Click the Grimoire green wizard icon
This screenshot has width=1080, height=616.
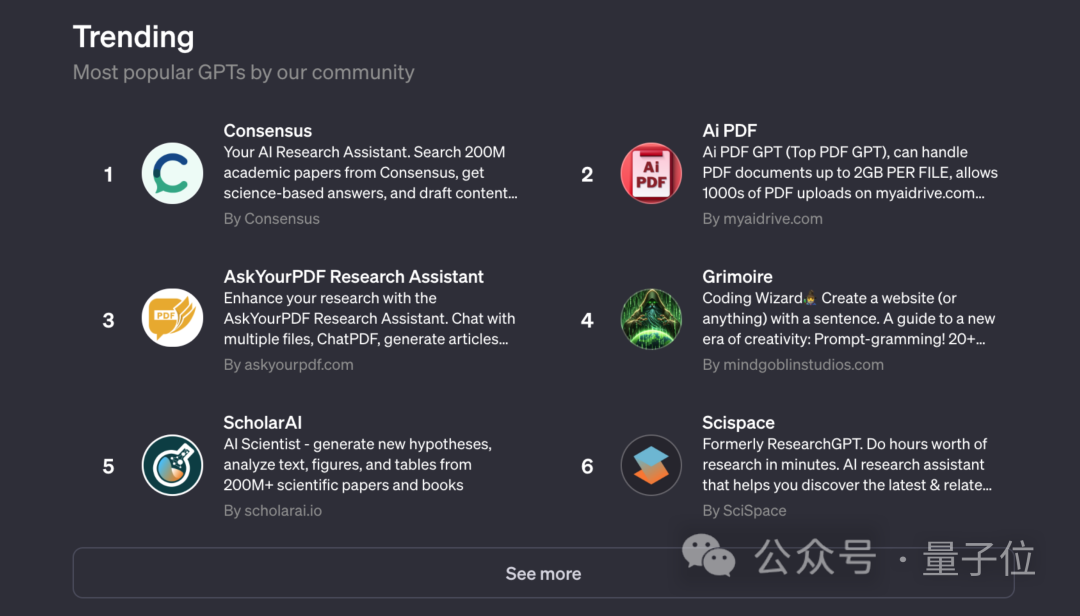[651, 320]
